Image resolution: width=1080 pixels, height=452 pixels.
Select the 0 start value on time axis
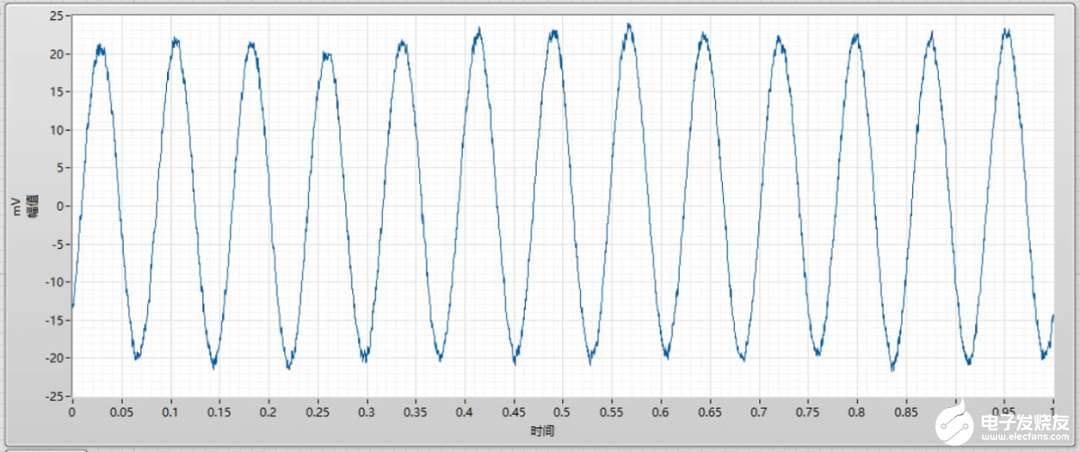pos(72,412)
